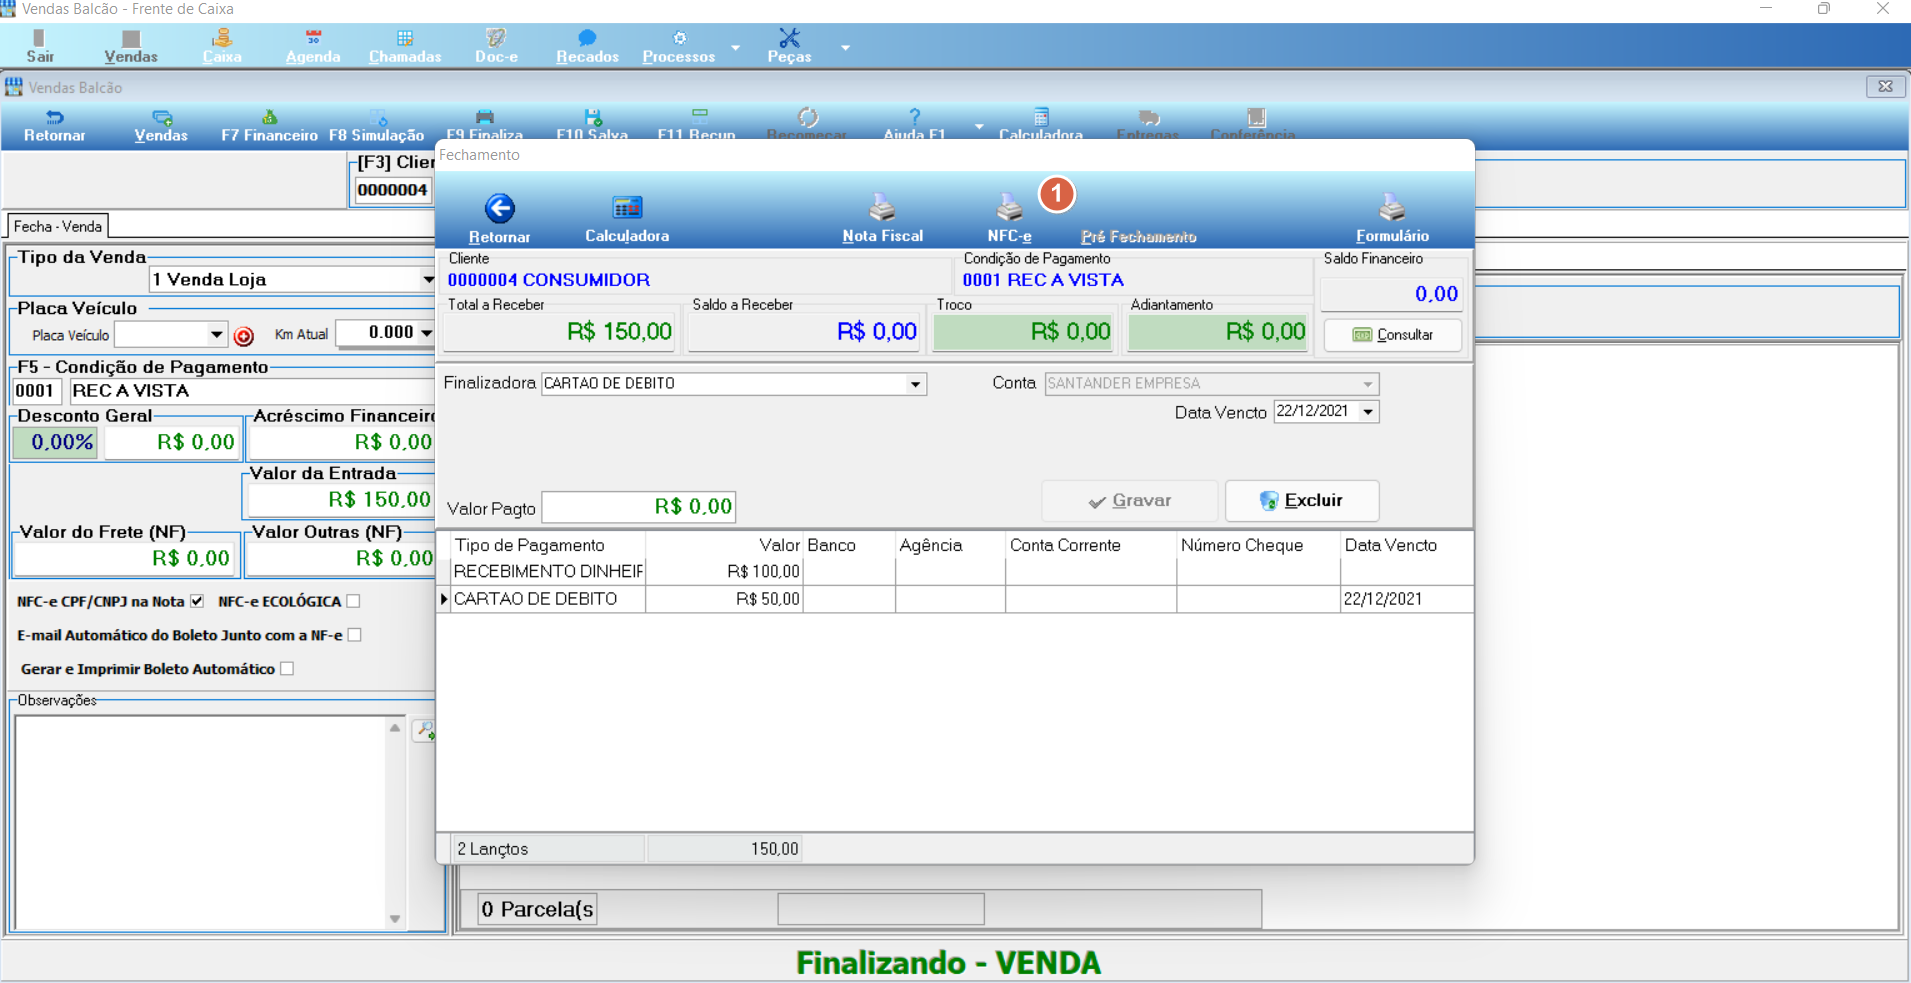
Task: Select the RECEBIMENTO DINHEIRO payment row
Action: (x=955, y=571)
